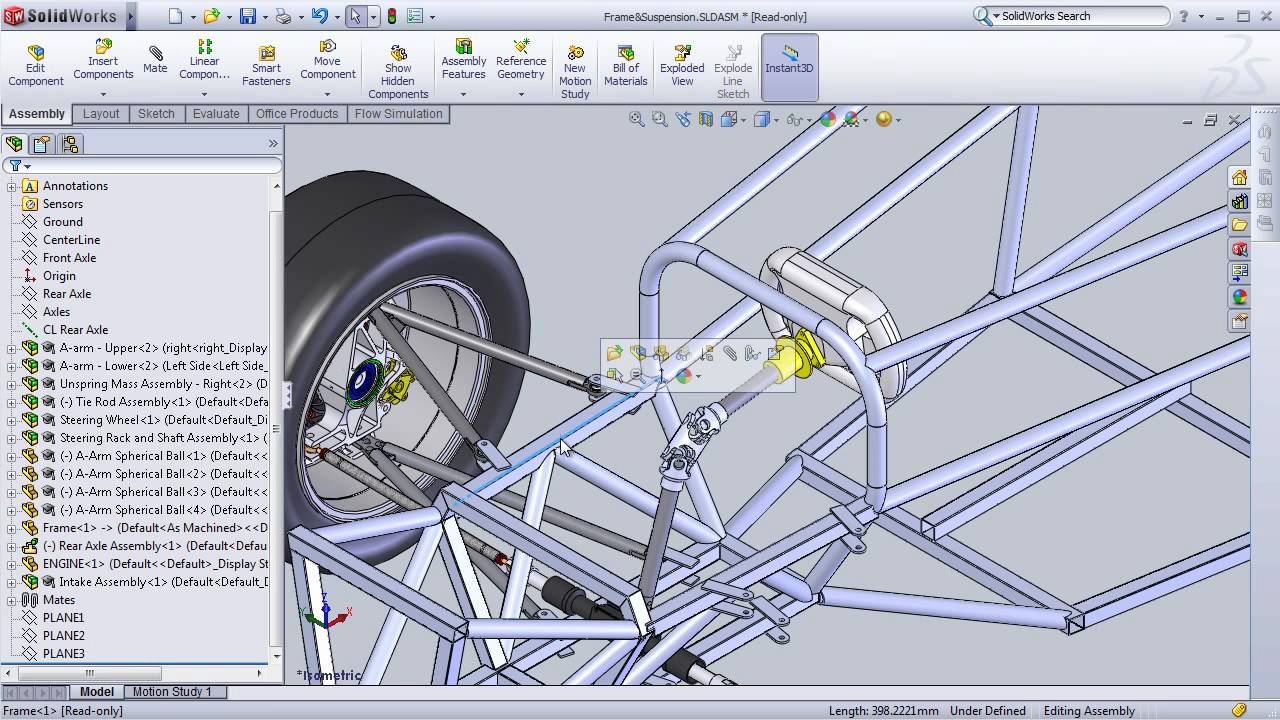This screenshot has height=720, width=1280.
Task: Open Assembly Features tool
Action: [x=464, y=60]
